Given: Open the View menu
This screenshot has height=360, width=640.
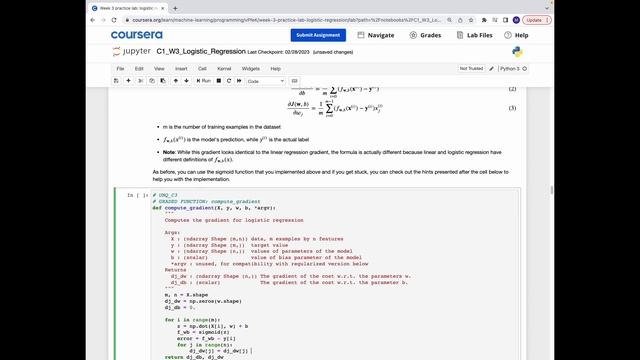Looking at the screenshot, I should pos(159,69).
